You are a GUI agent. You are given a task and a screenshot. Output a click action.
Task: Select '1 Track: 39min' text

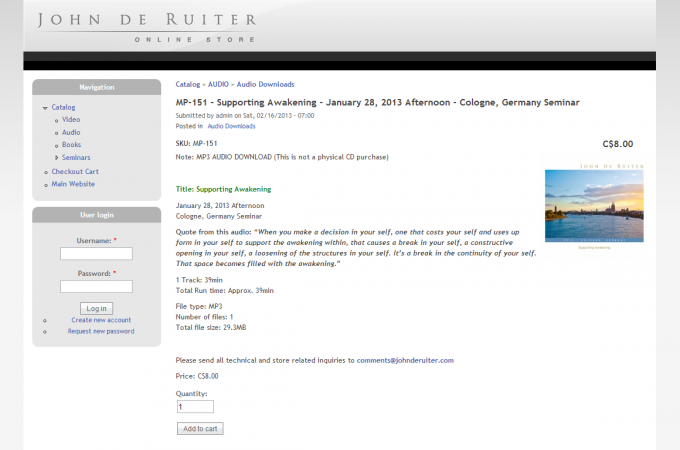pyautogui.click(x=199, y=280)
